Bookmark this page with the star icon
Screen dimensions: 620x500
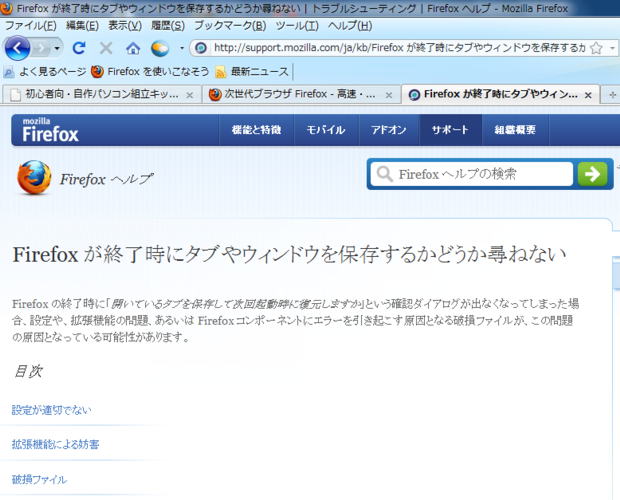click(x=596, y=48)
